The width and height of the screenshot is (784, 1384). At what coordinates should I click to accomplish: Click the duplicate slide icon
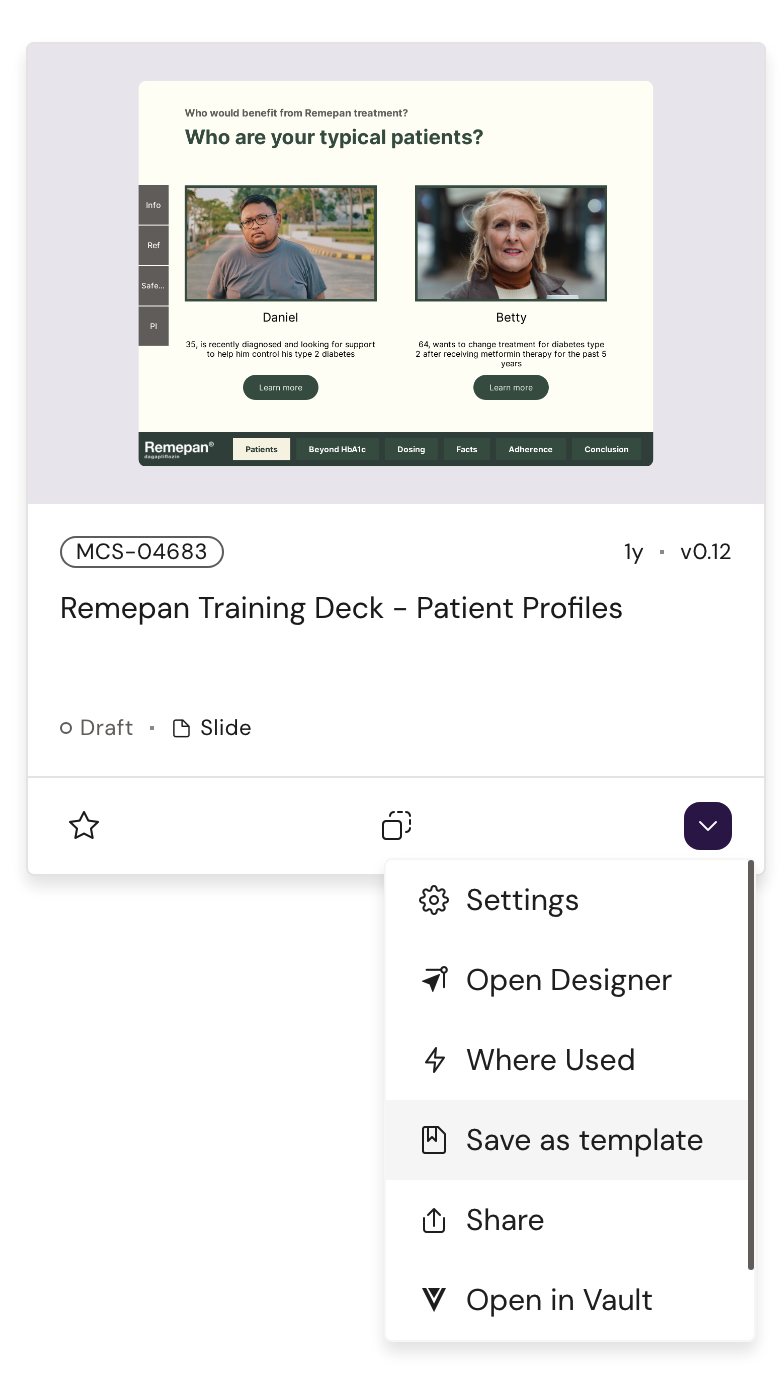396,826
